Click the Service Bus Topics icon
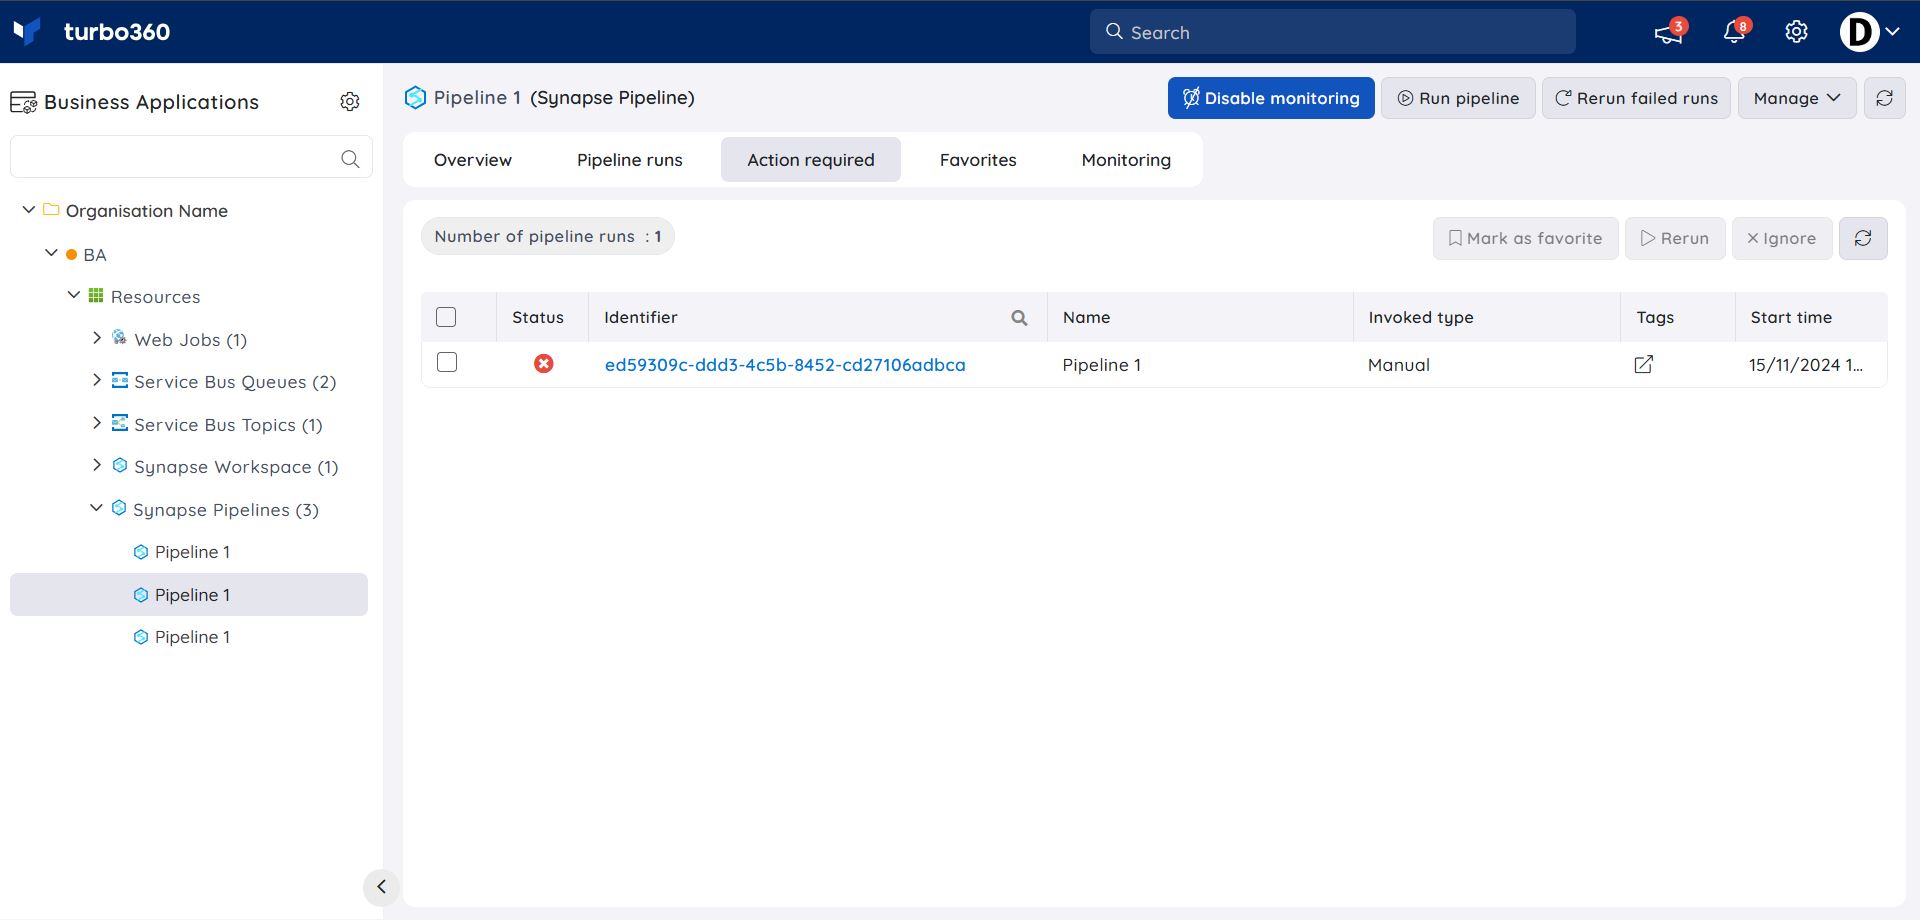 point(120,423)
